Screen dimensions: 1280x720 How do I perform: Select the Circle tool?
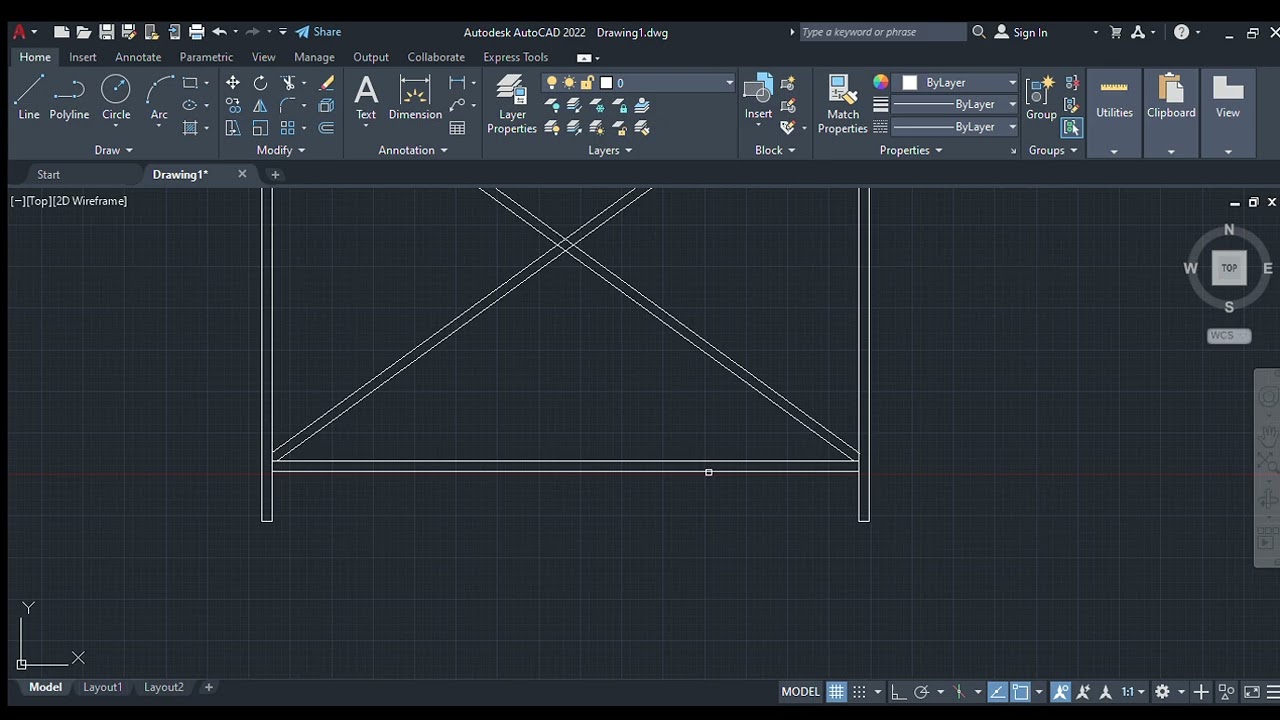[x=116, y=98]
